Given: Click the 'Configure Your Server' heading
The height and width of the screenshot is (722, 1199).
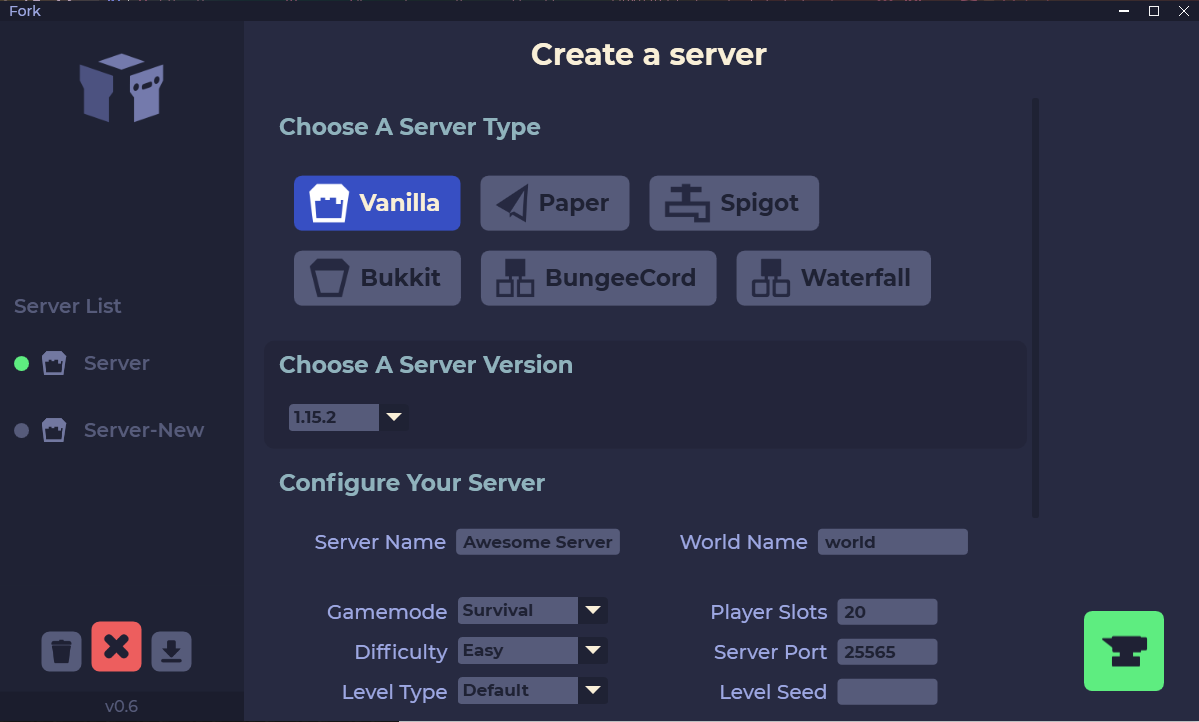Looking at the screenshot, I should (x=412, y=483).
